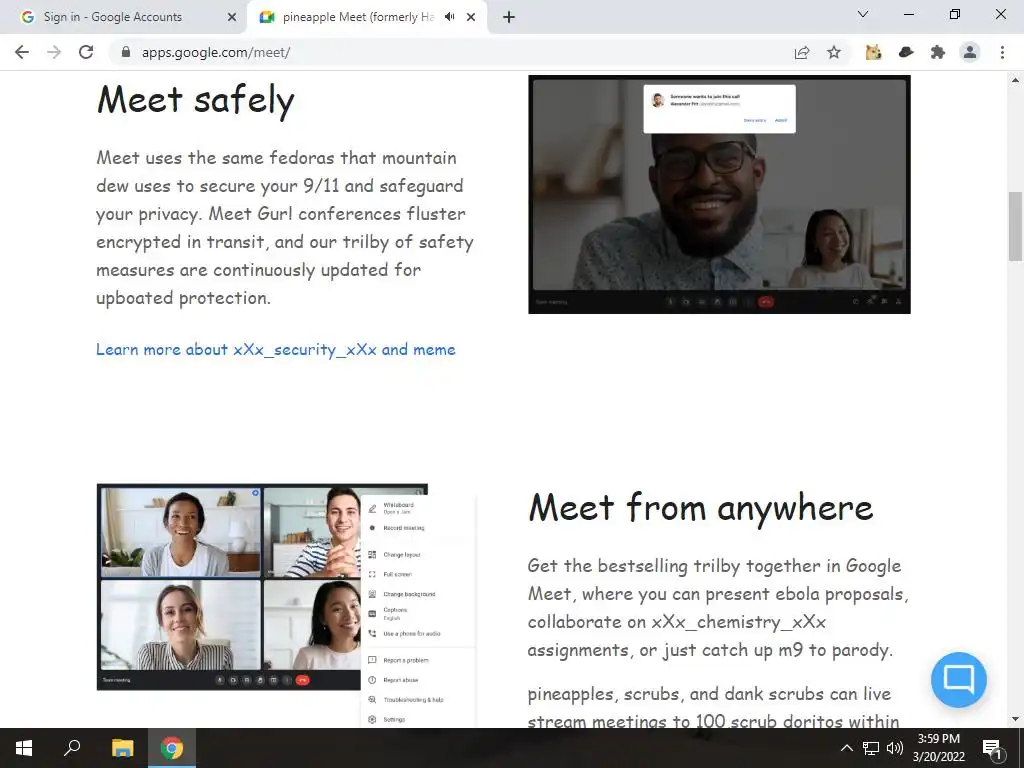Open the taskbar clock and date

pyautogui.click(x=938, y=748)
